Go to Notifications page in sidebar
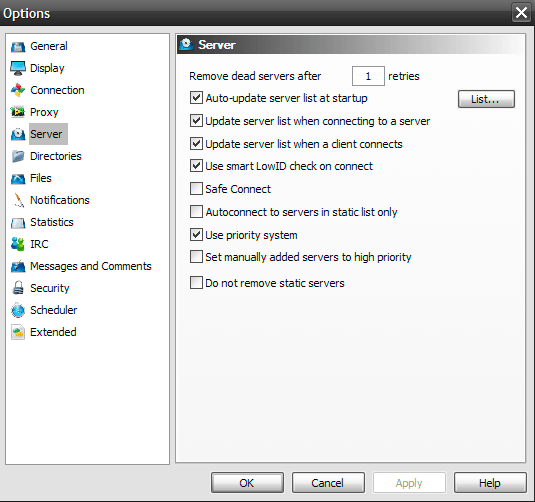 [60, 200]
